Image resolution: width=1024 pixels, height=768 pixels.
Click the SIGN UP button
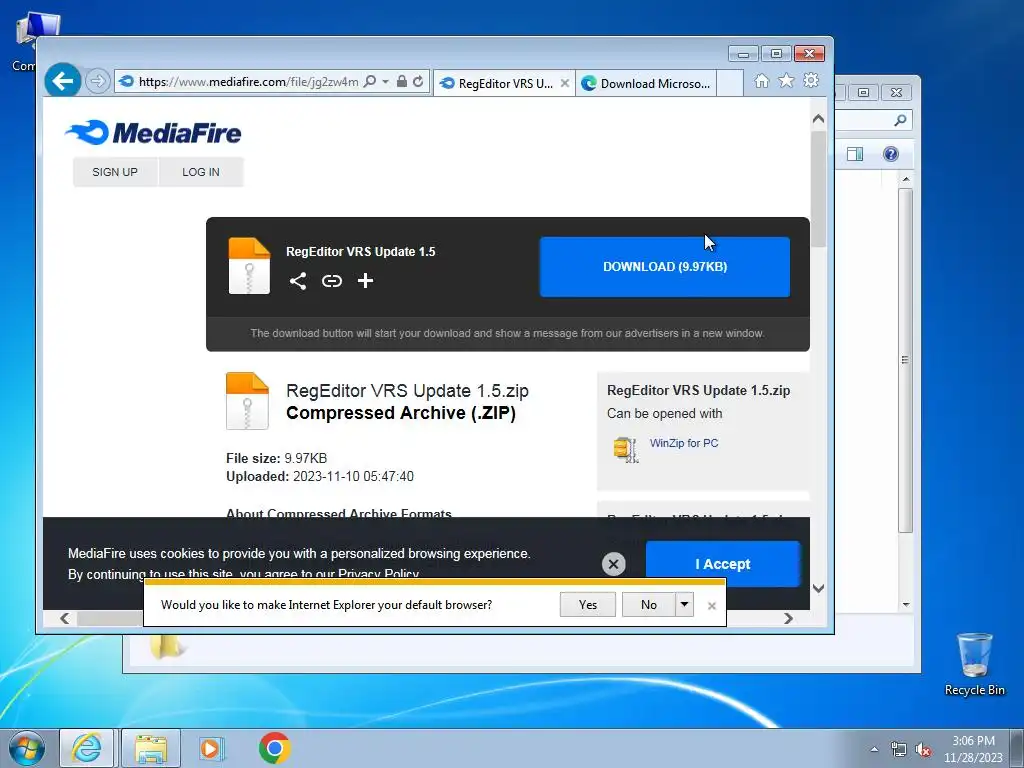[x=115, y=172]
